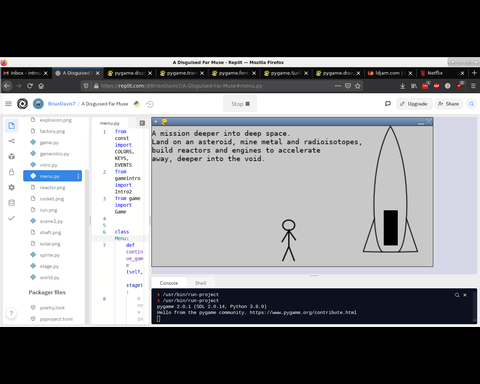Open the Version control sidebar icon
This screenshot has height=384, width=480.
[x=12, y=141]
